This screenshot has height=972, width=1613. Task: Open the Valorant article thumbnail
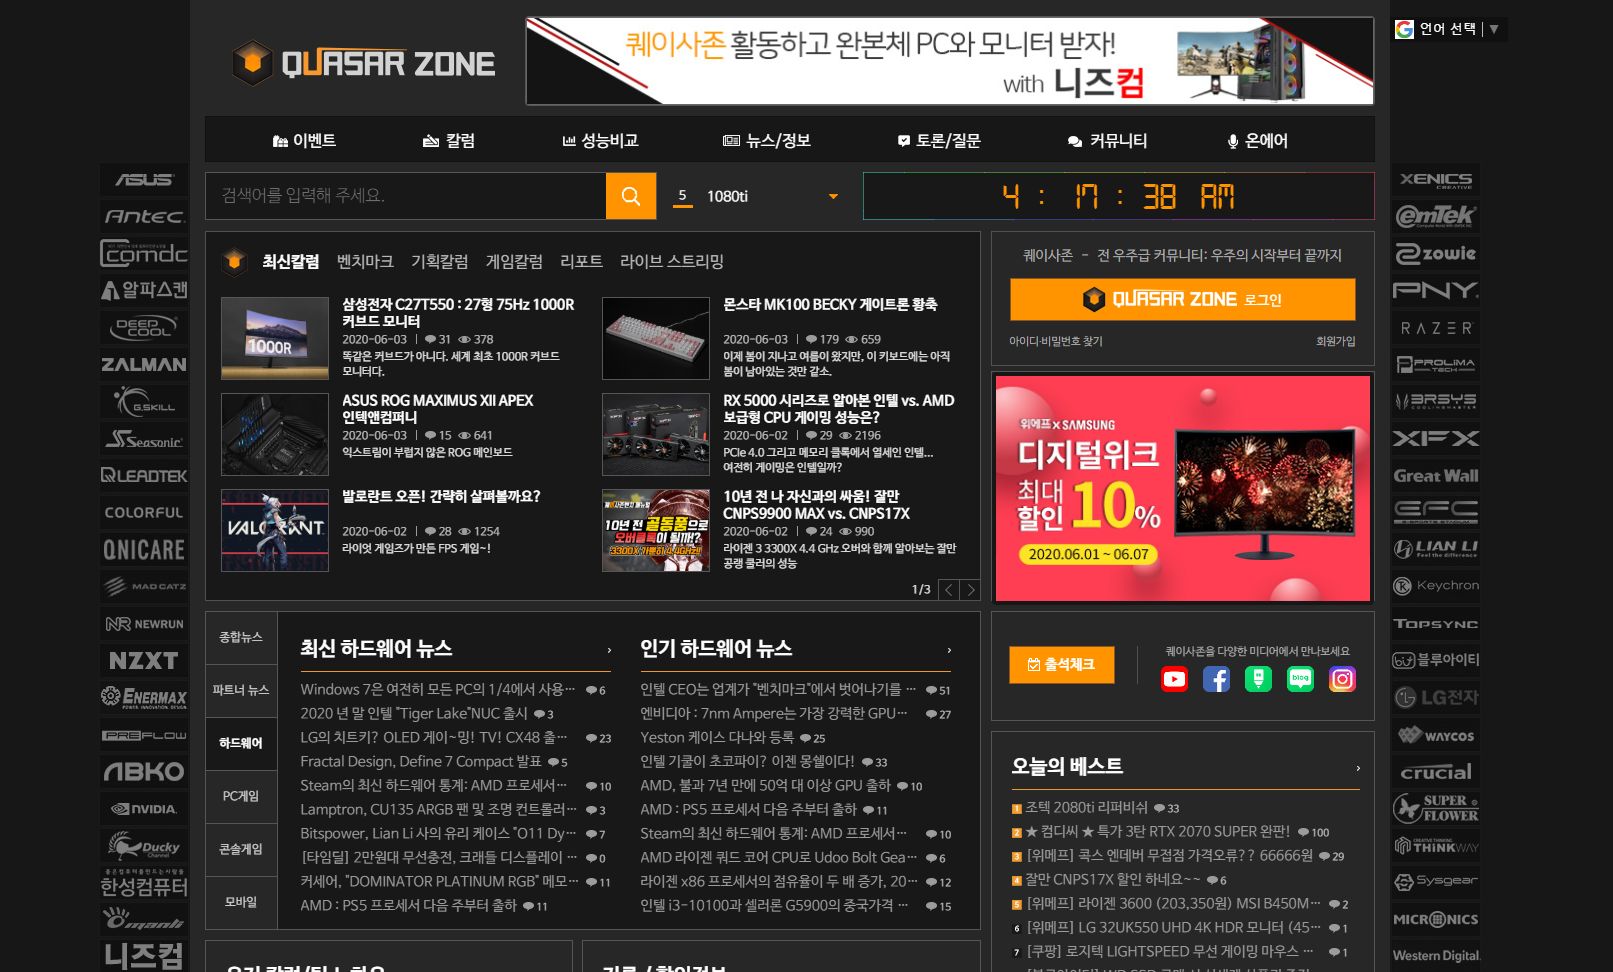tap(275, 530)
